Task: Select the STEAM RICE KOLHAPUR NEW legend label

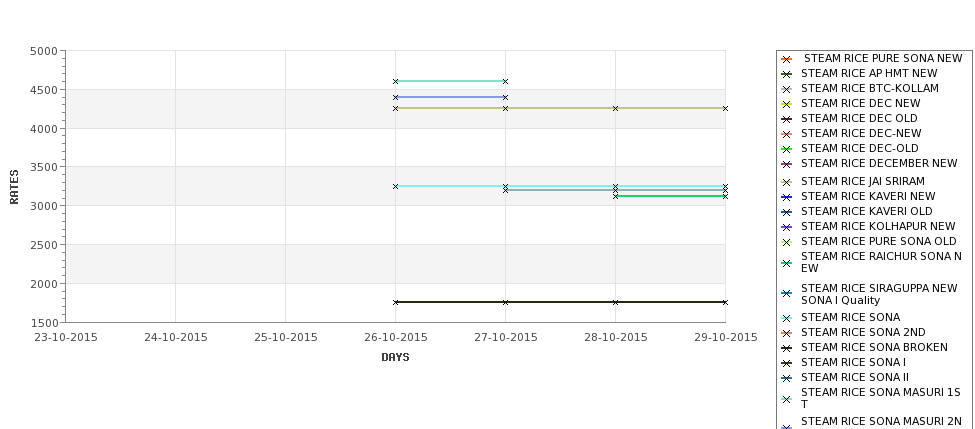Action: (878, 226)
